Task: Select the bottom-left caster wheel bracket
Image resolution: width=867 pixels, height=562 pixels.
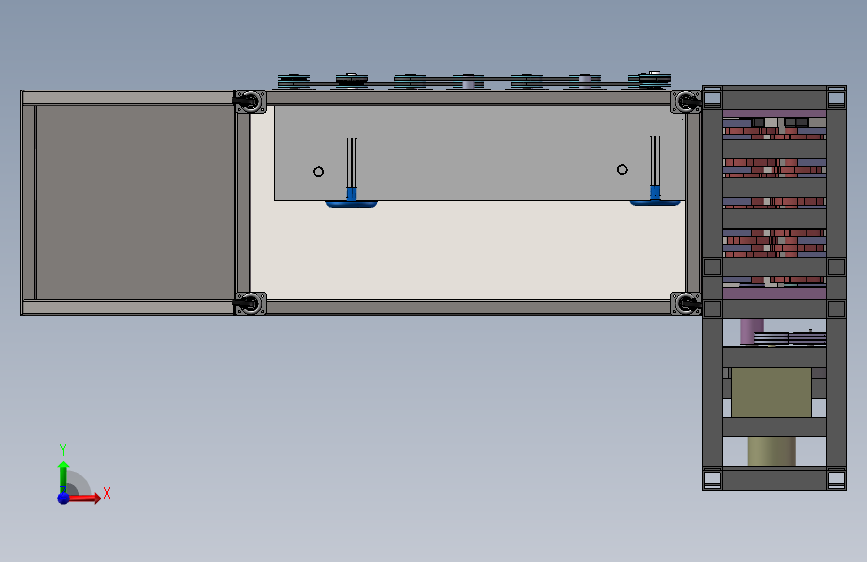Action: [x=250, y=304]
